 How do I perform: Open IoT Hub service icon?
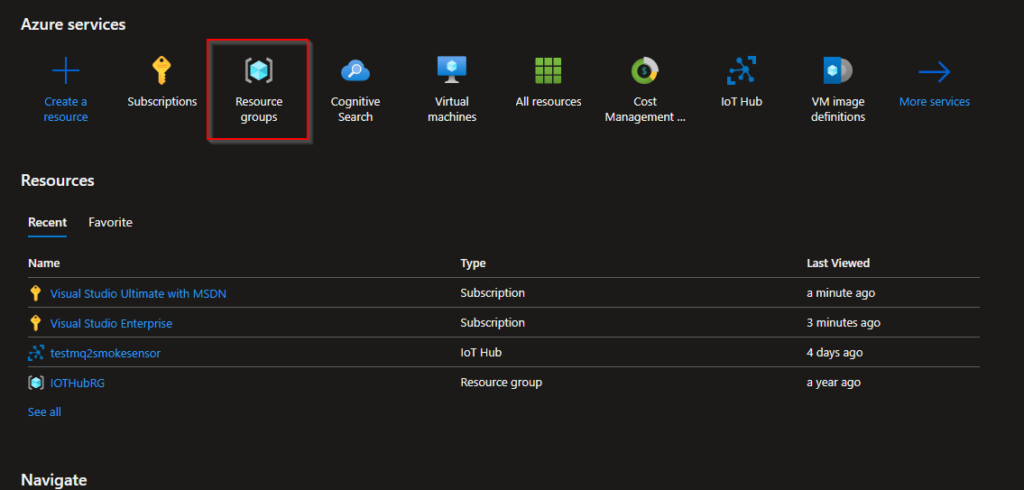(x=741, y=71)
